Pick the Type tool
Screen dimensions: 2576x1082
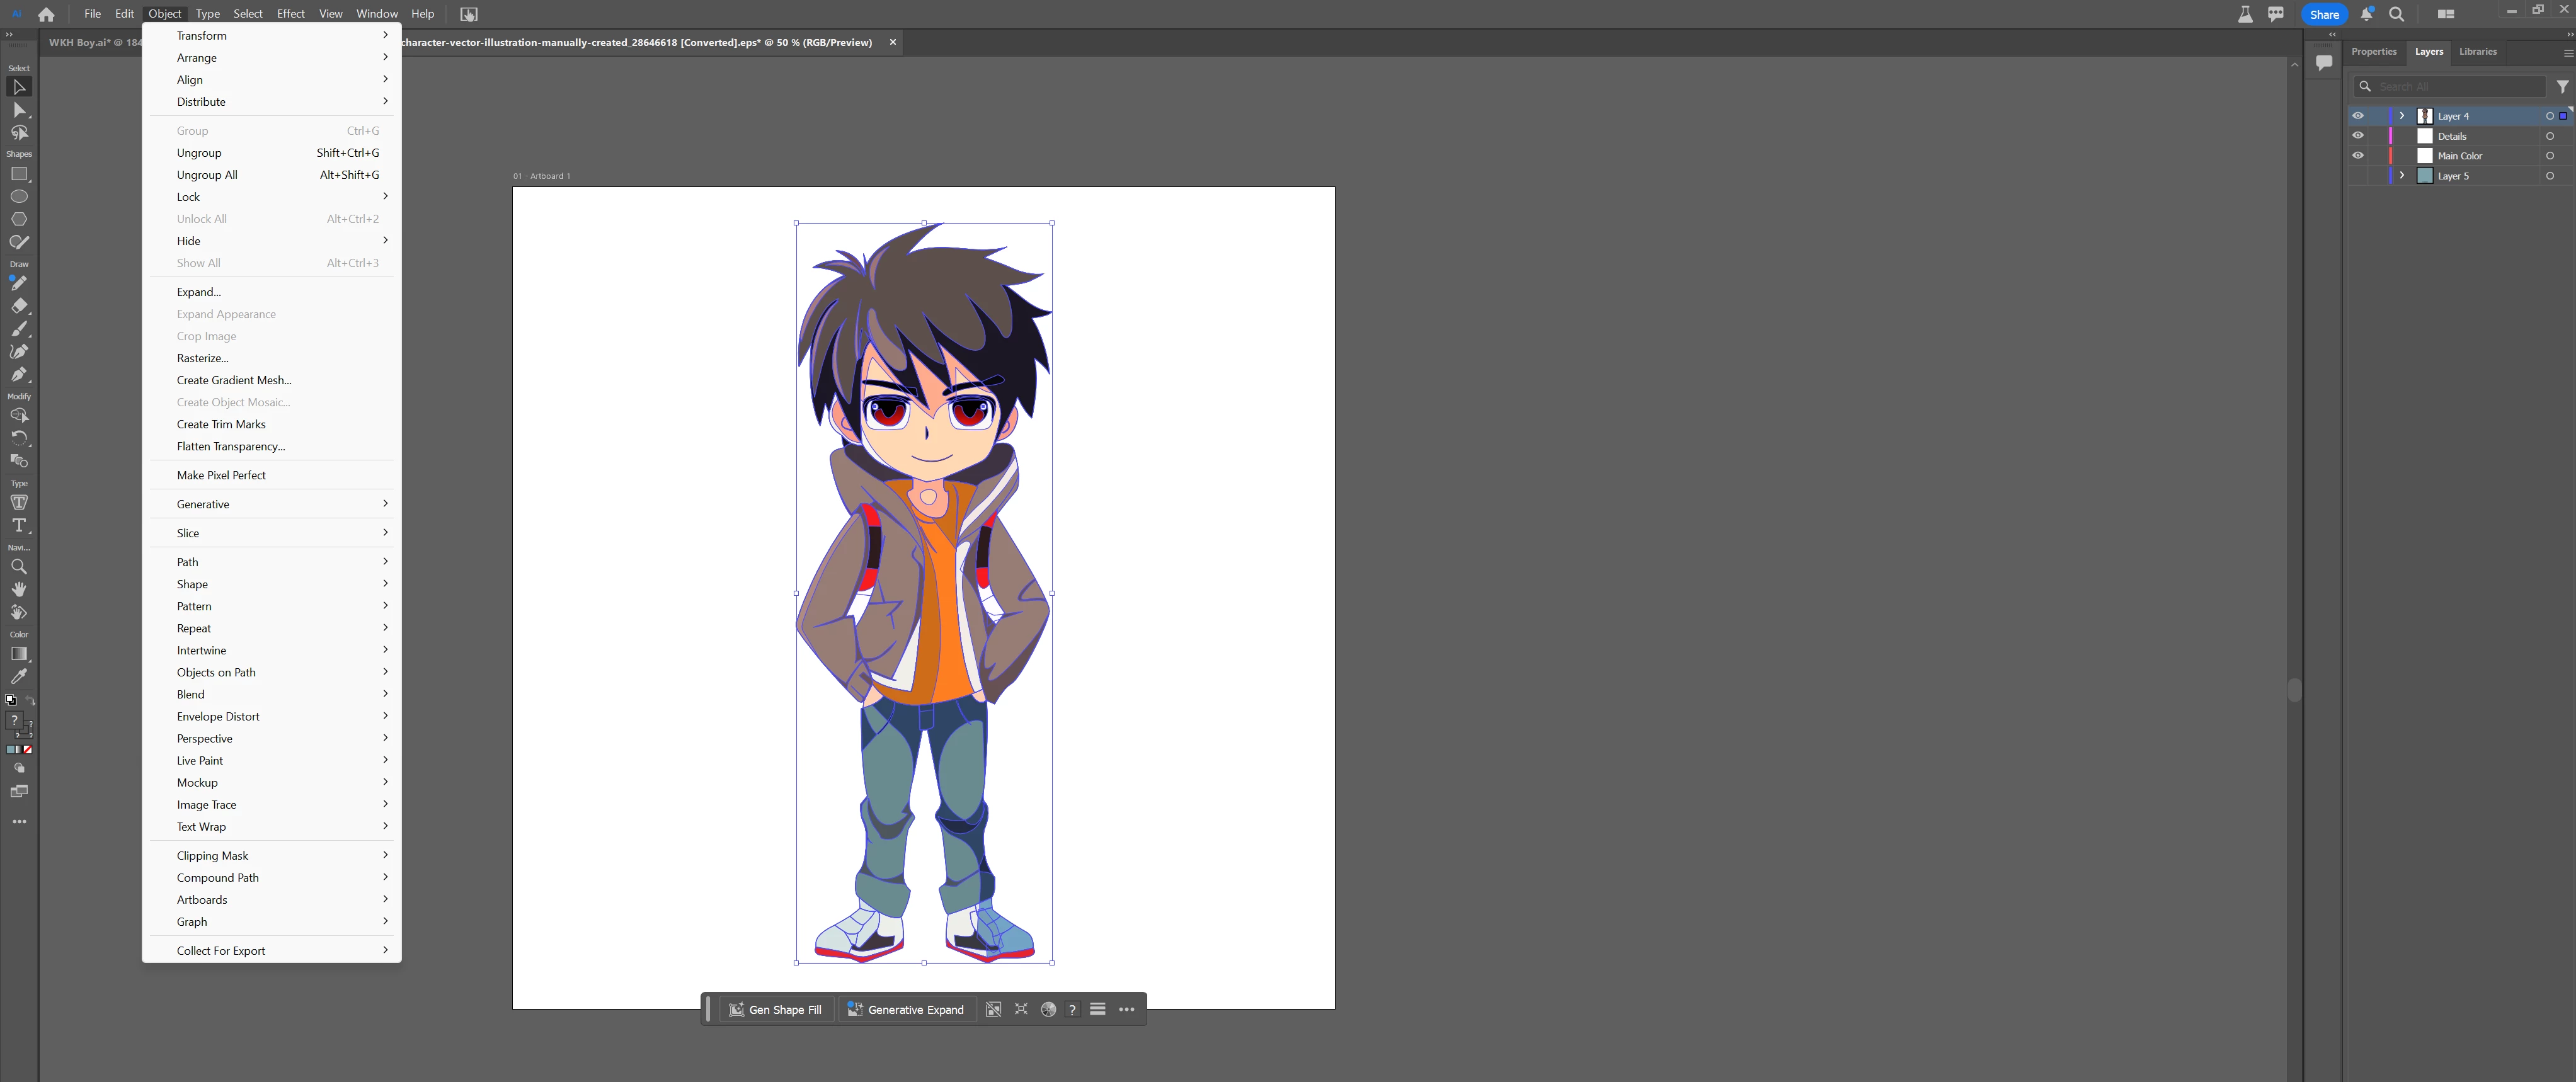[x=19, y=526]
